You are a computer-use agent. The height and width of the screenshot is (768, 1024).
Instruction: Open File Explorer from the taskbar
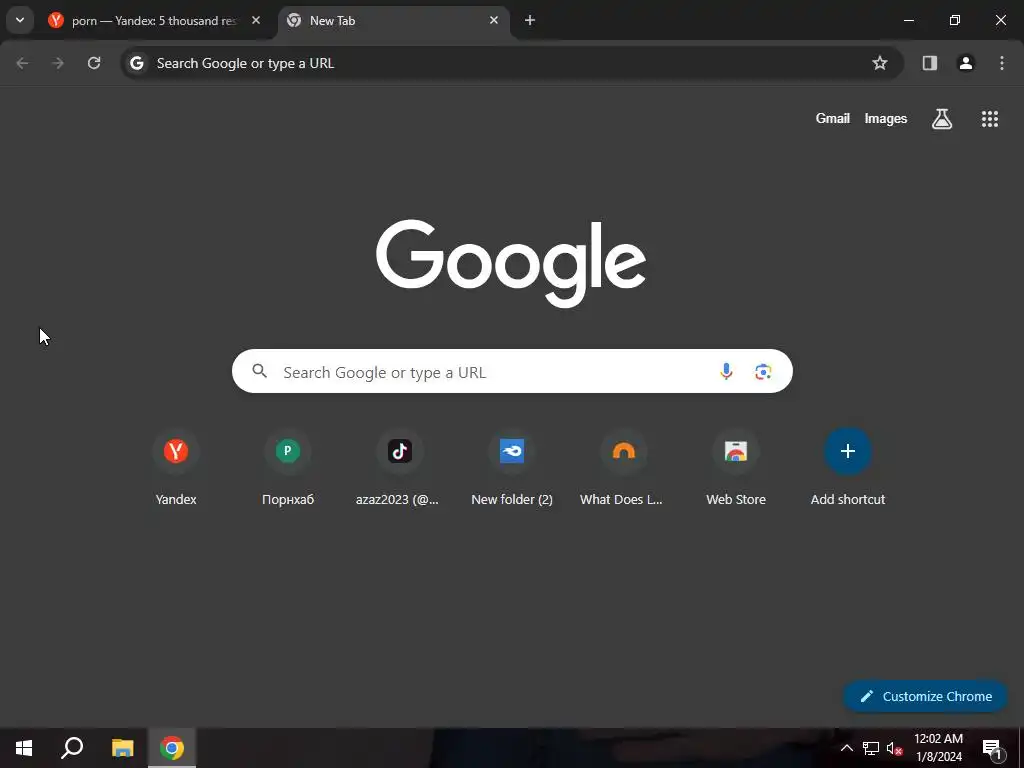(x=122, y=748)
